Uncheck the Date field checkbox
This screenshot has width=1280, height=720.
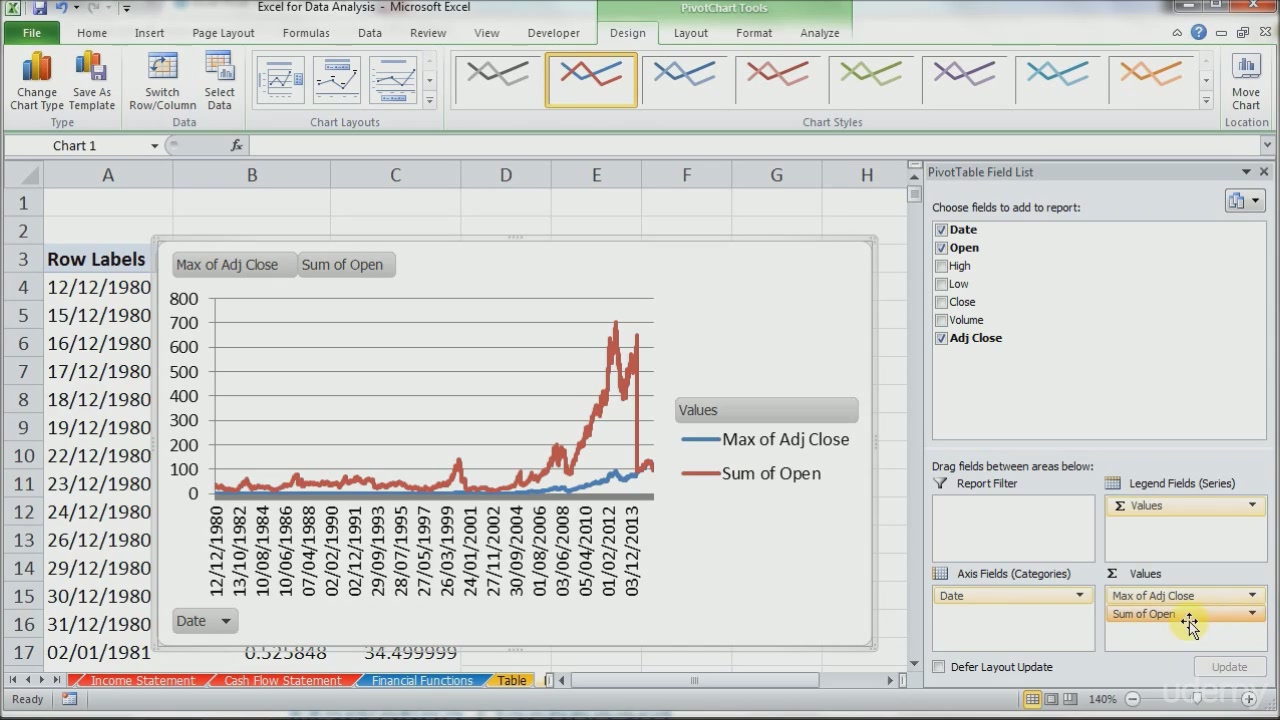pos(941,230)
